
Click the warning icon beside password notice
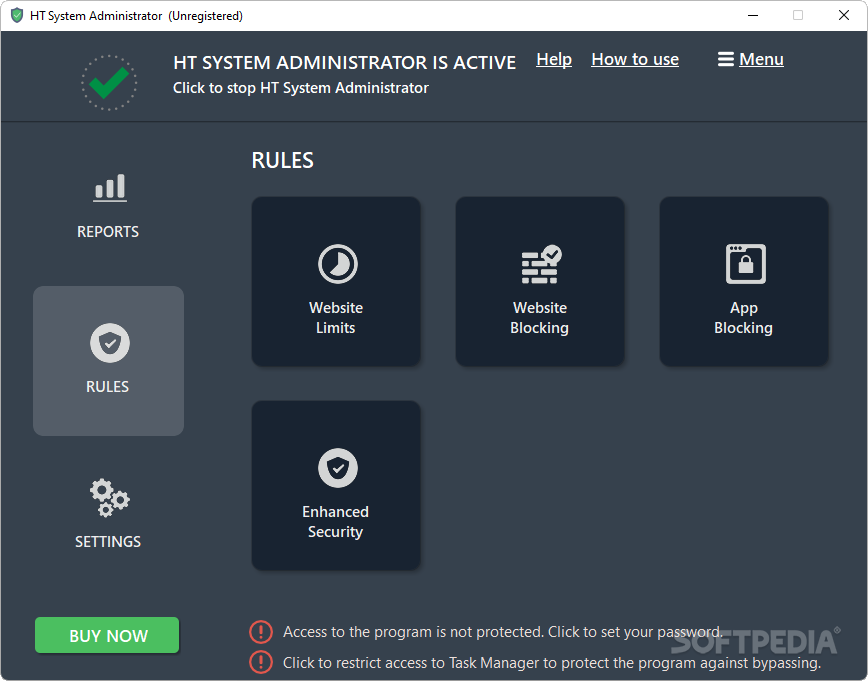[x=261, y=632]
